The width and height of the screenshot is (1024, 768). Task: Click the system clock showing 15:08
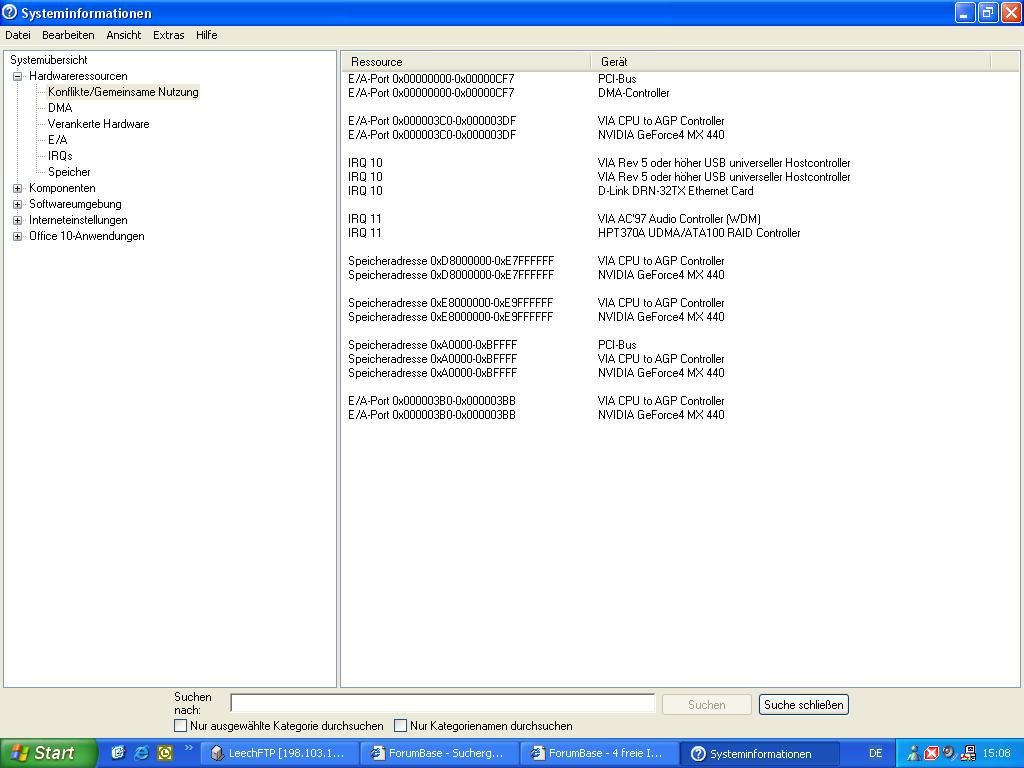(997, 754)
